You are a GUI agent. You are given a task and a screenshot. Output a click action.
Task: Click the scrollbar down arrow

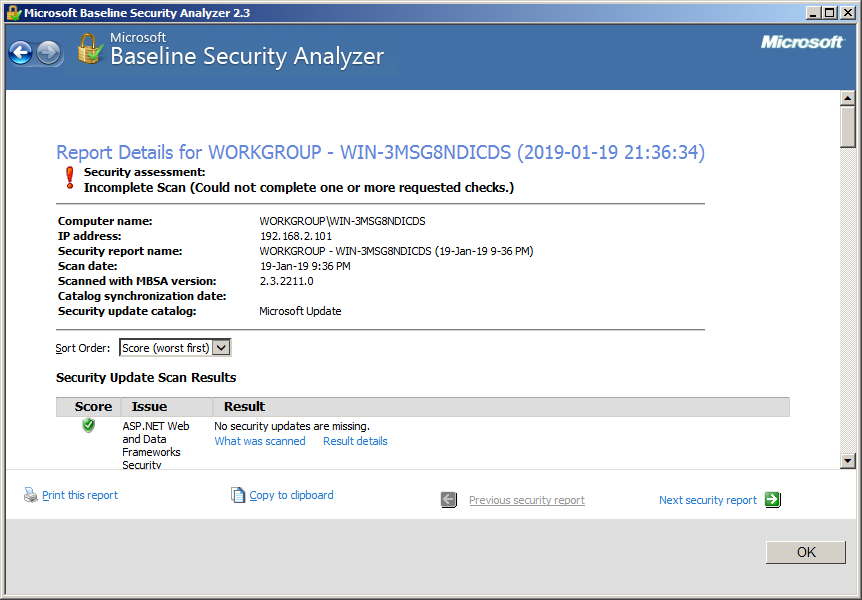tap(848, 461)
